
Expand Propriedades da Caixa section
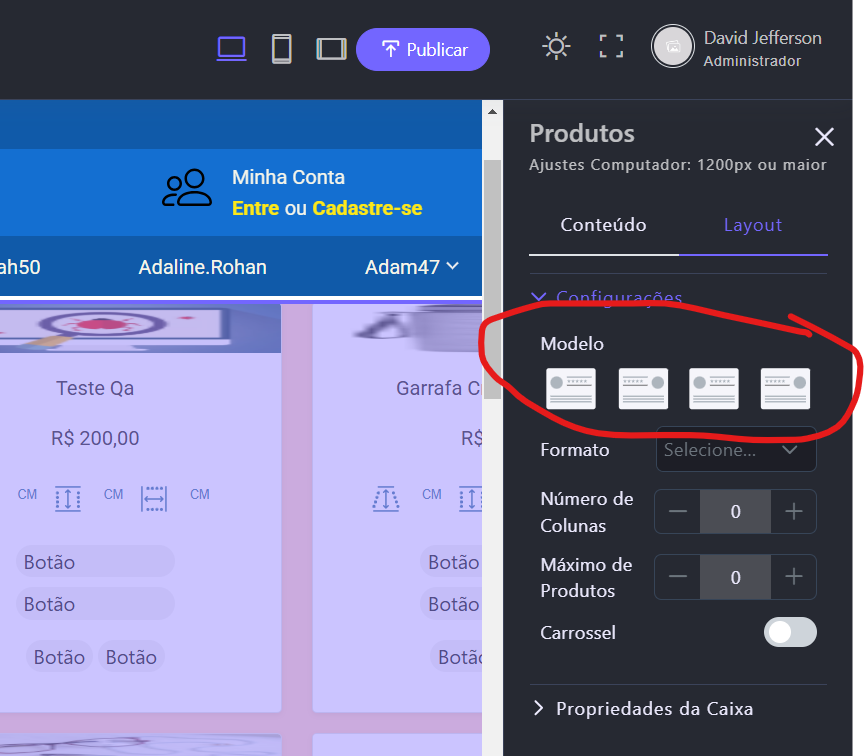(654, 709)
